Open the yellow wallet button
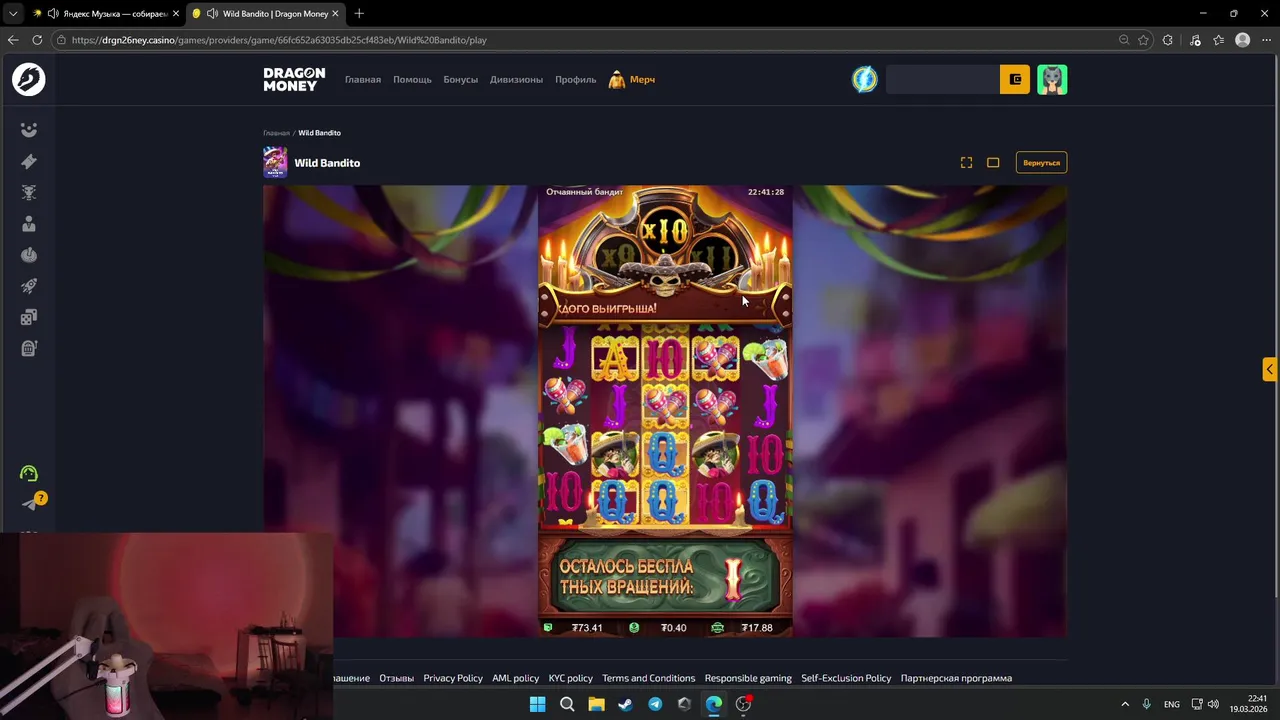This screenshot has height=720, width=1280. 1015,79
